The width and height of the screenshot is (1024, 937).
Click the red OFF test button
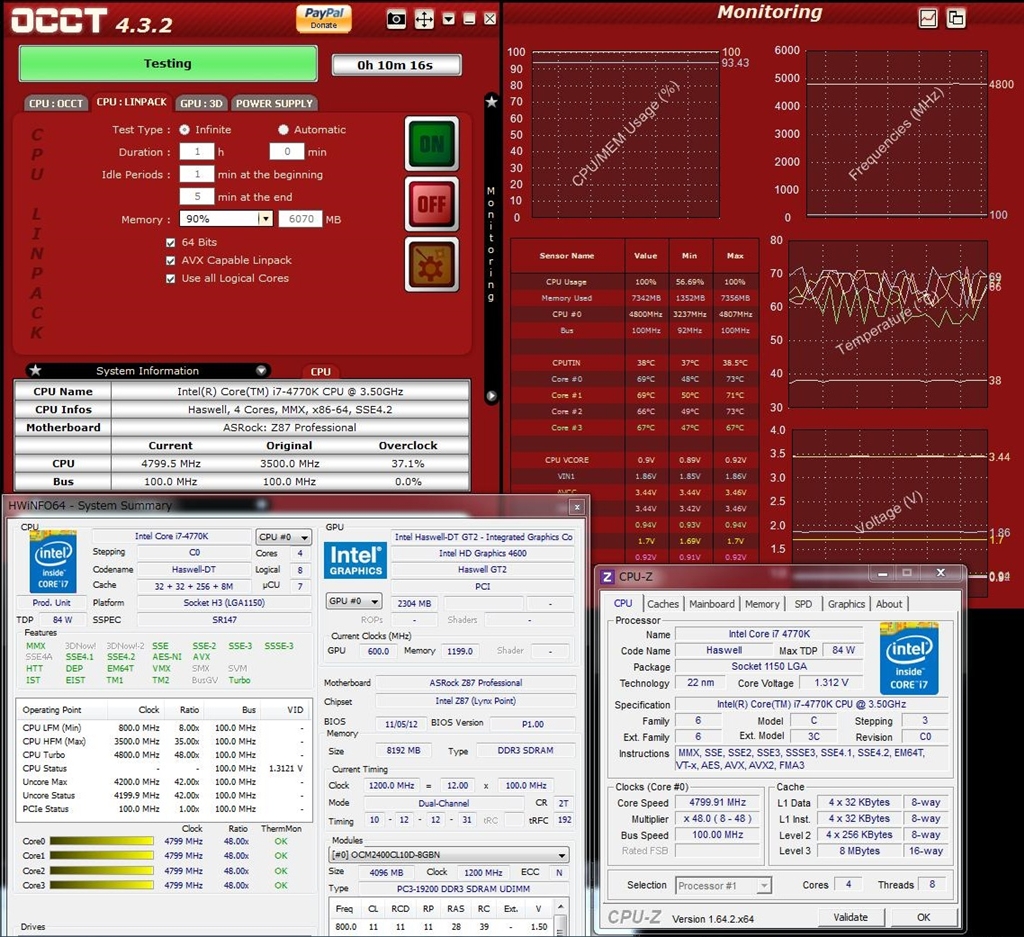point(432,204)
